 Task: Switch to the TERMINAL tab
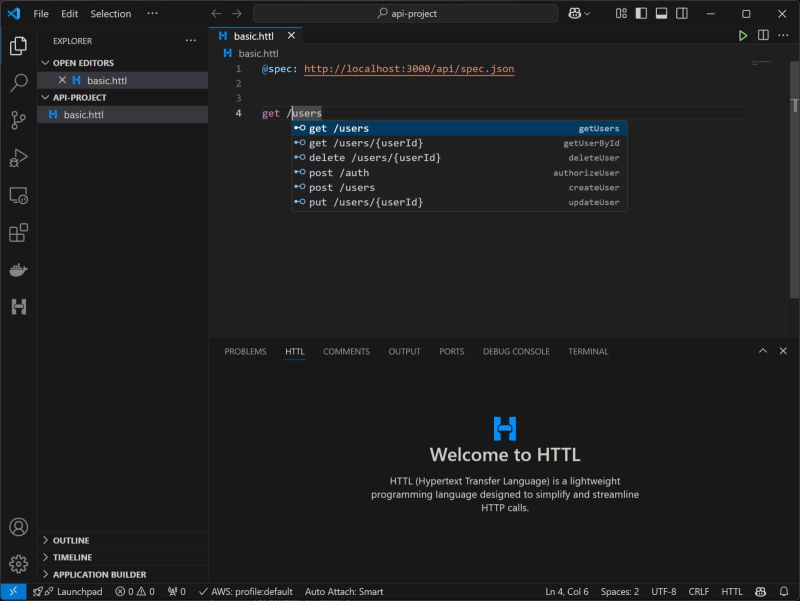(588, 351)
